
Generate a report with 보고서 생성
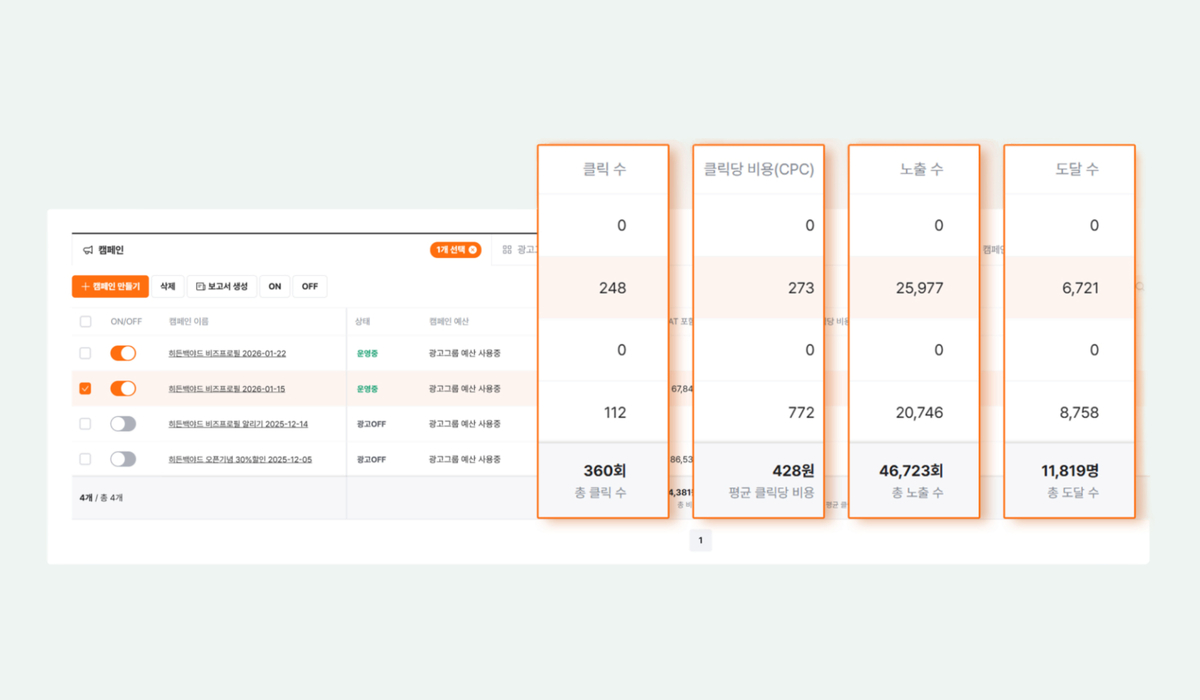[222, 286]
